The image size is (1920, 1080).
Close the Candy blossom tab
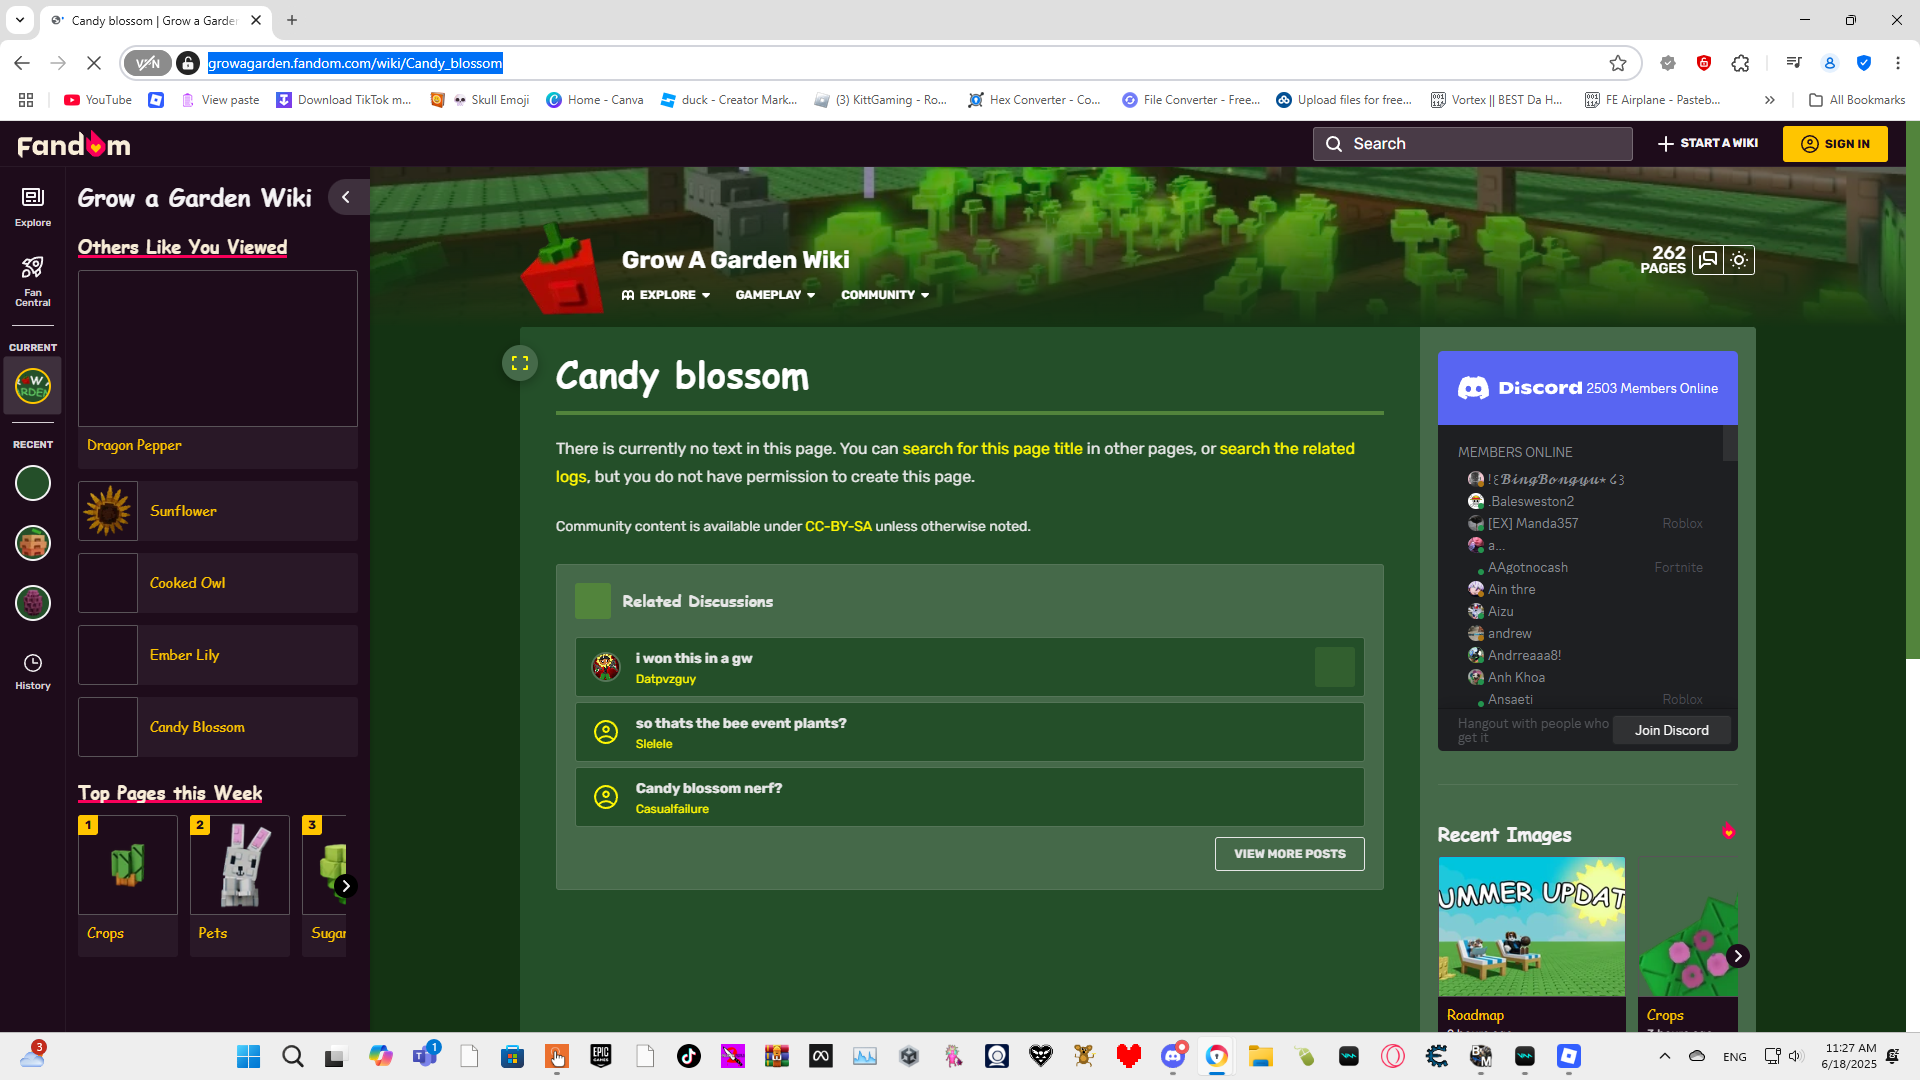(256, 20)
